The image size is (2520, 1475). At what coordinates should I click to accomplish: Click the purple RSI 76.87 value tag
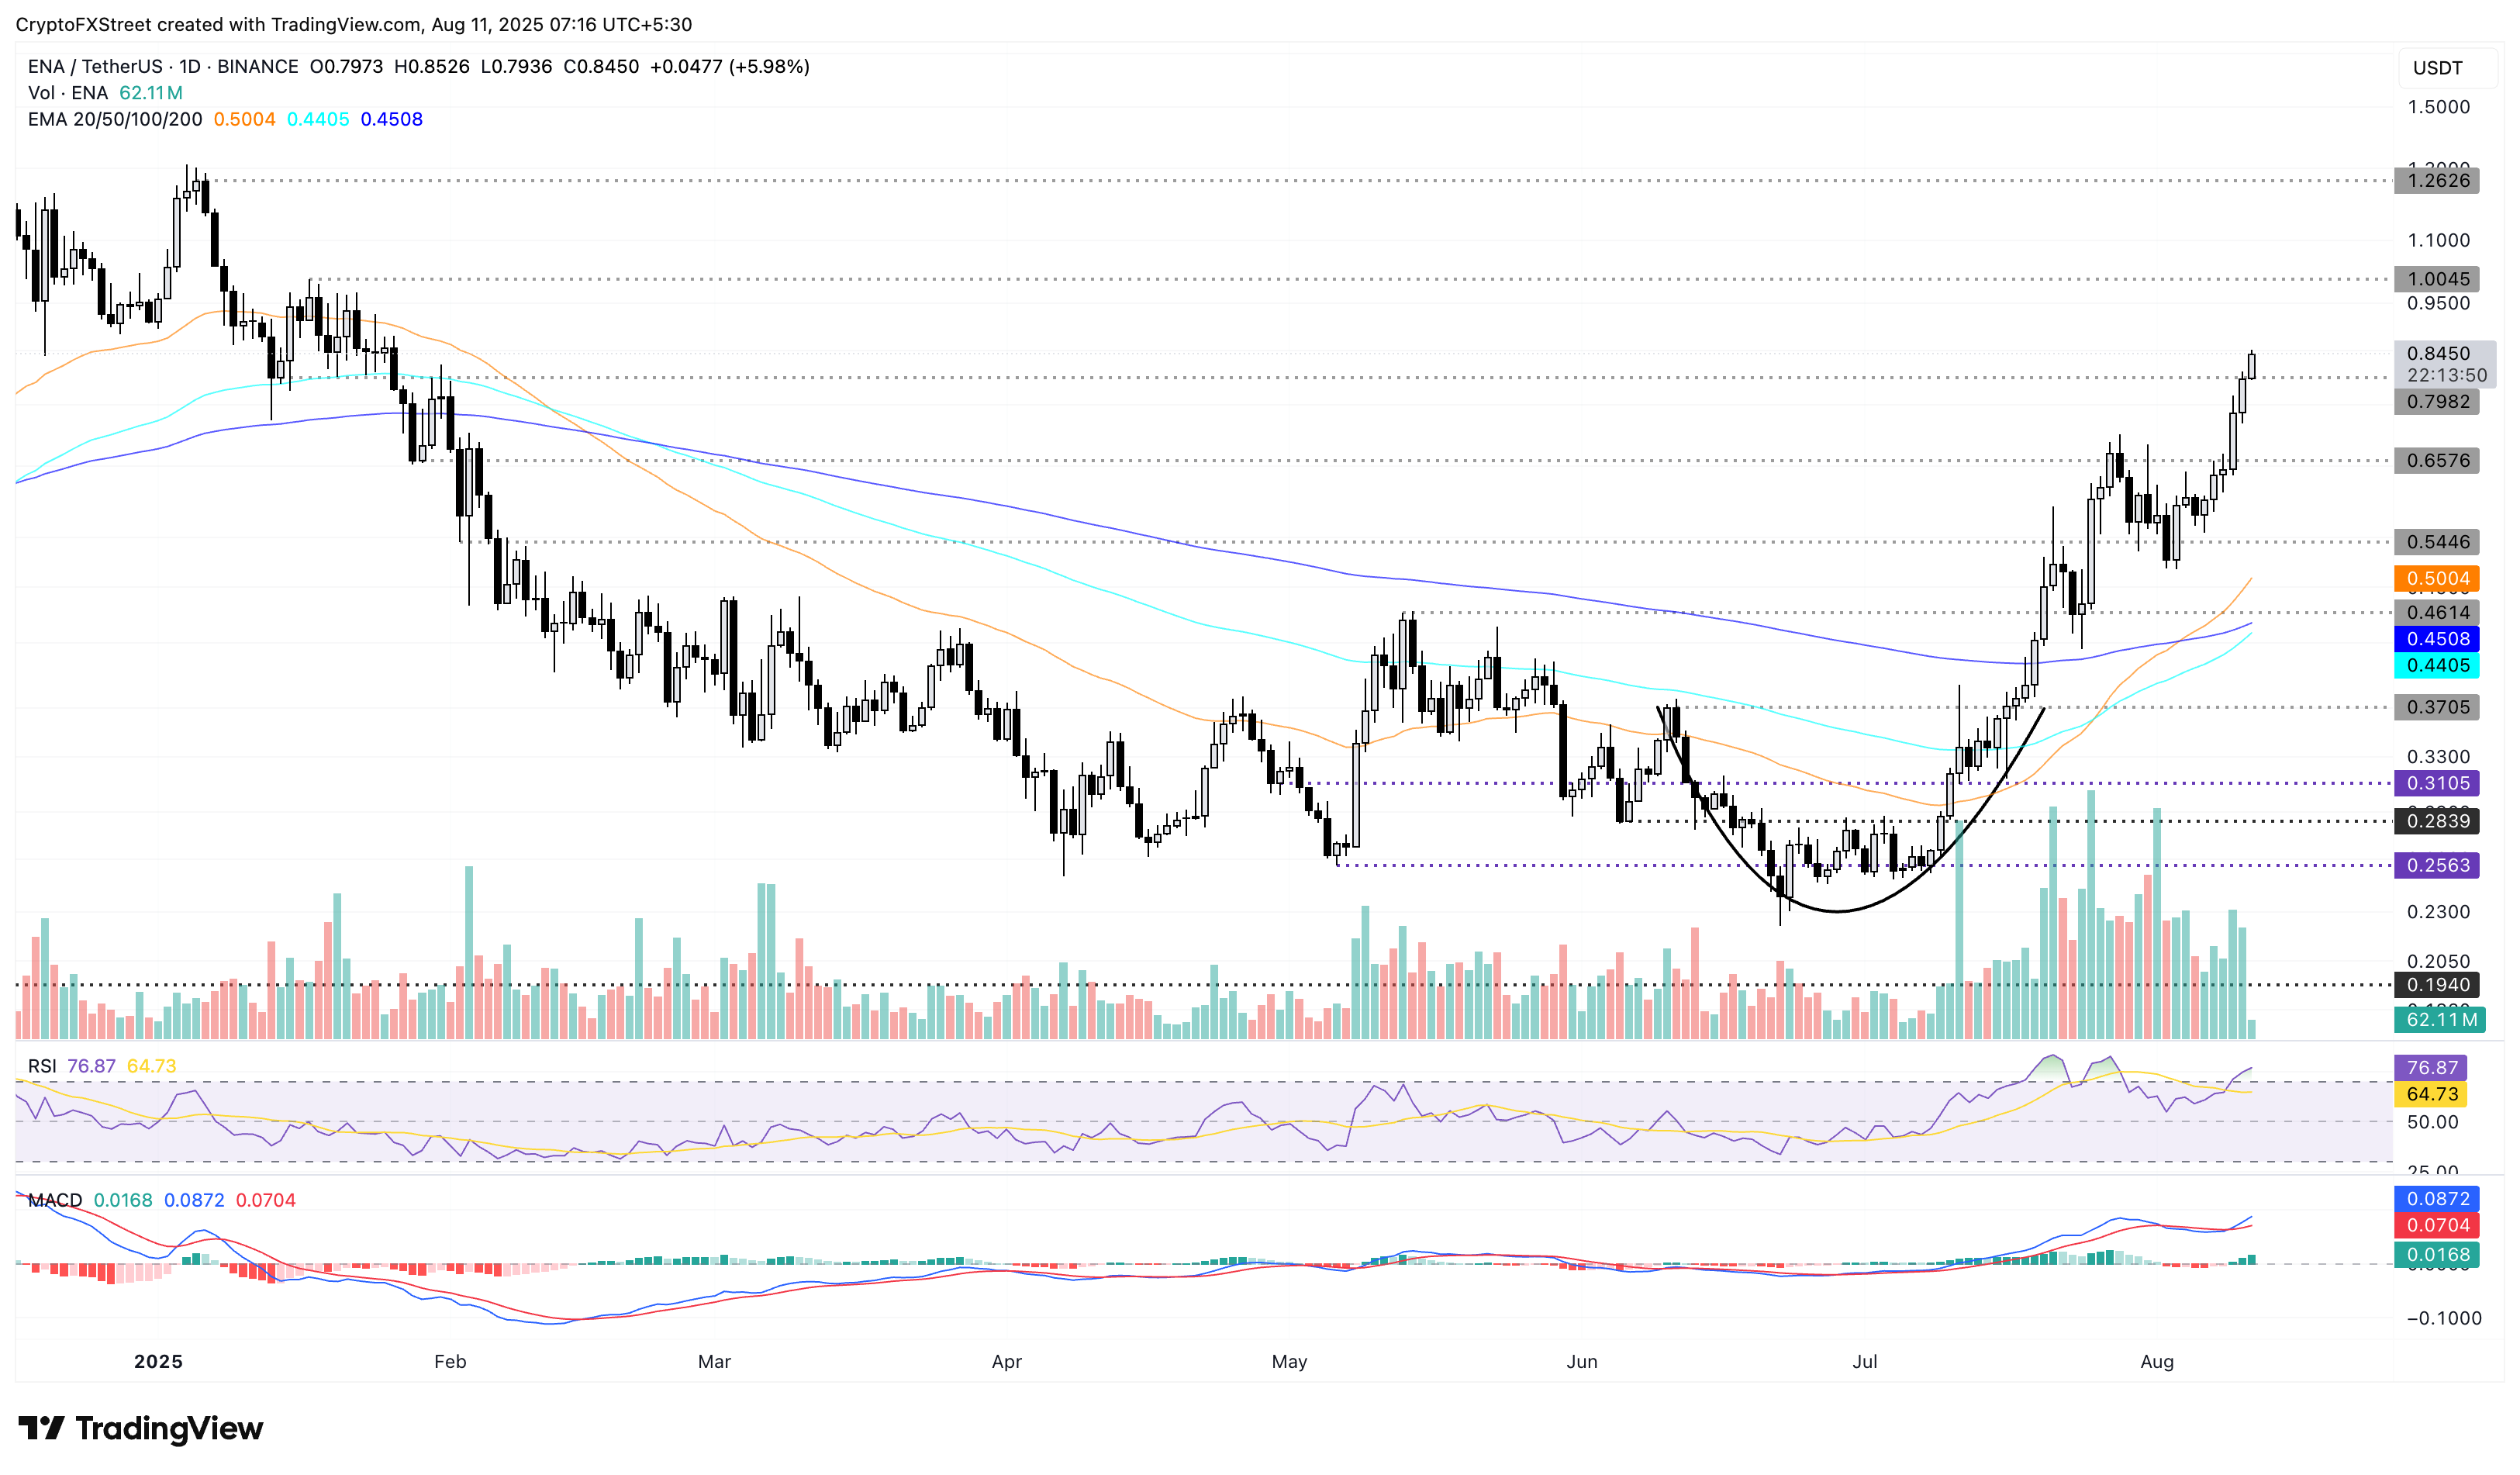coord(2430,1068)
